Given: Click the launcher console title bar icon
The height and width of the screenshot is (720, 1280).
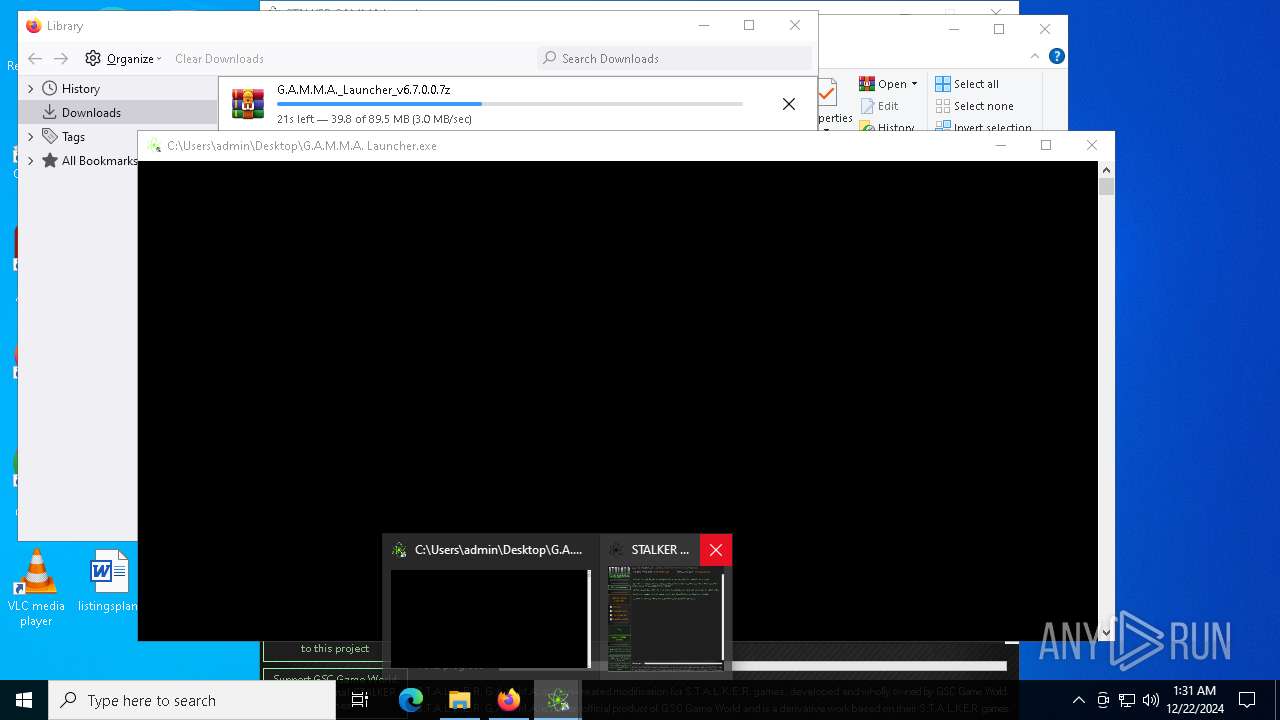Looking at the screenshot, I should click(154, 146).
